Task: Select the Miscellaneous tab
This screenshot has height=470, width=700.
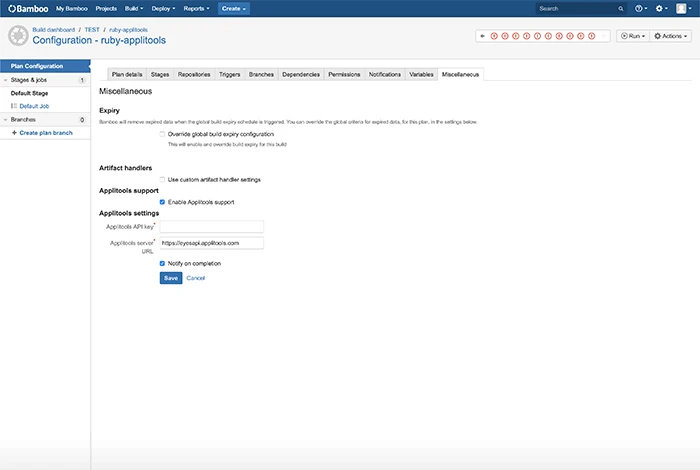Action: (x=460, y=75)
